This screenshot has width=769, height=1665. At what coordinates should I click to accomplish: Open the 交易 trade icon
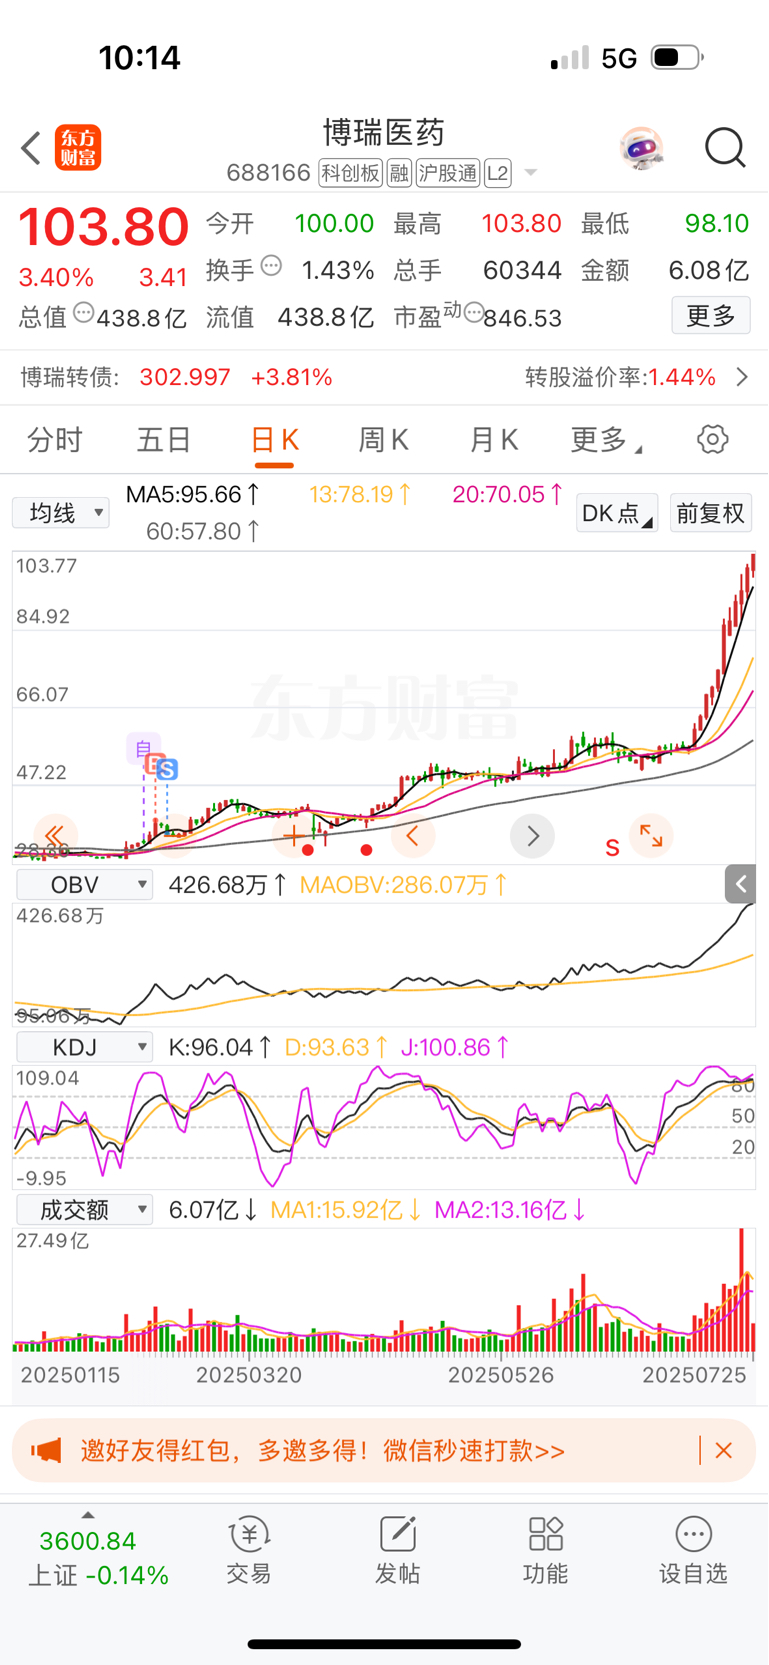(248, 1550)
